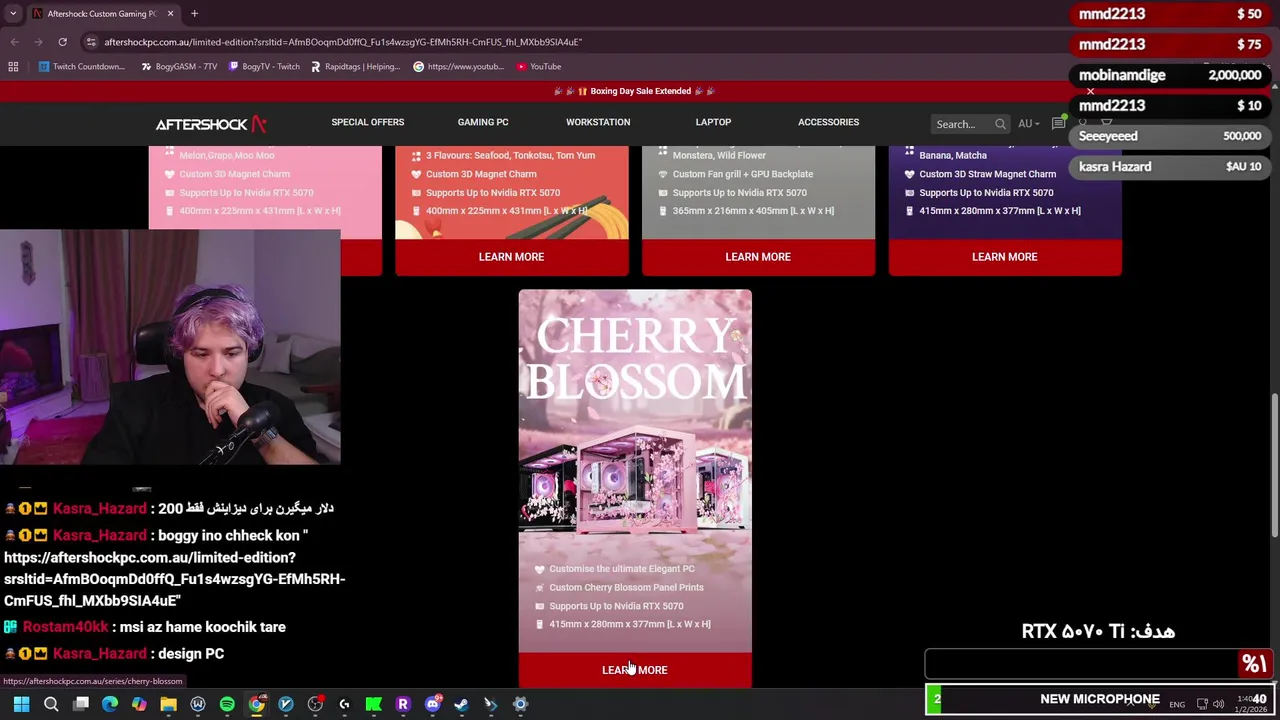
Task: Open Logitech G HUB from the taskbar
Action: 344,704
